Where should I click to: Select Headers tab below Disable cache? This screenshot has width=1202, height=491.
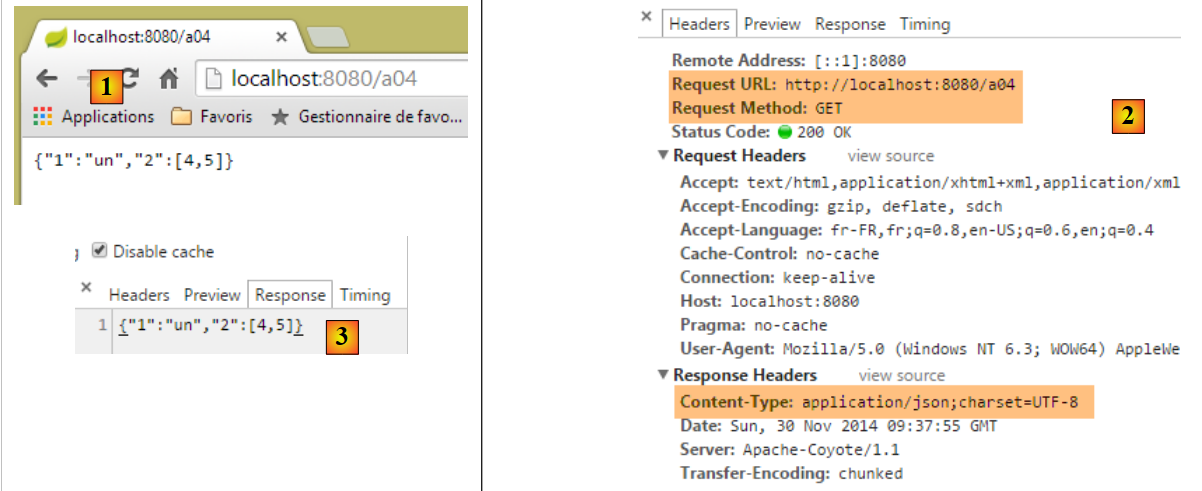click(x=139, y=295)
